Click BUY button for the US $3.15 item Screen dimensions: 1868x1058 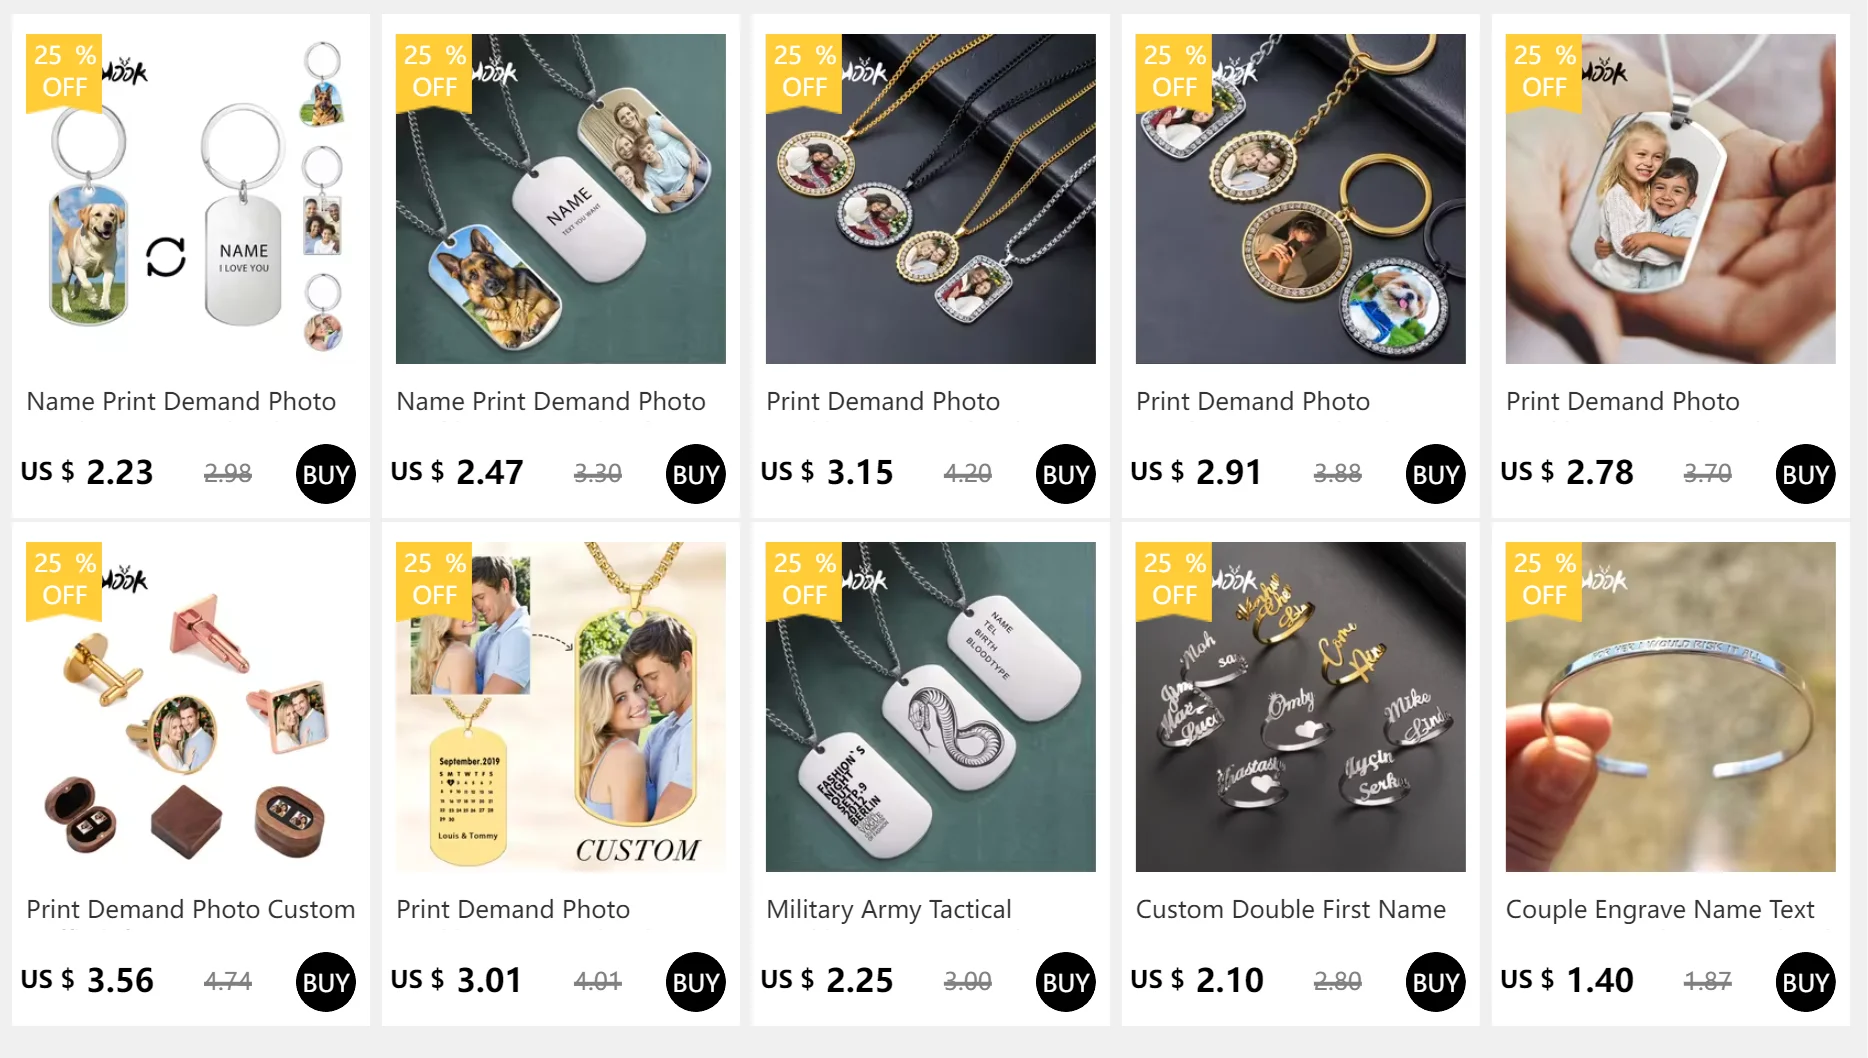(1066, 474)
